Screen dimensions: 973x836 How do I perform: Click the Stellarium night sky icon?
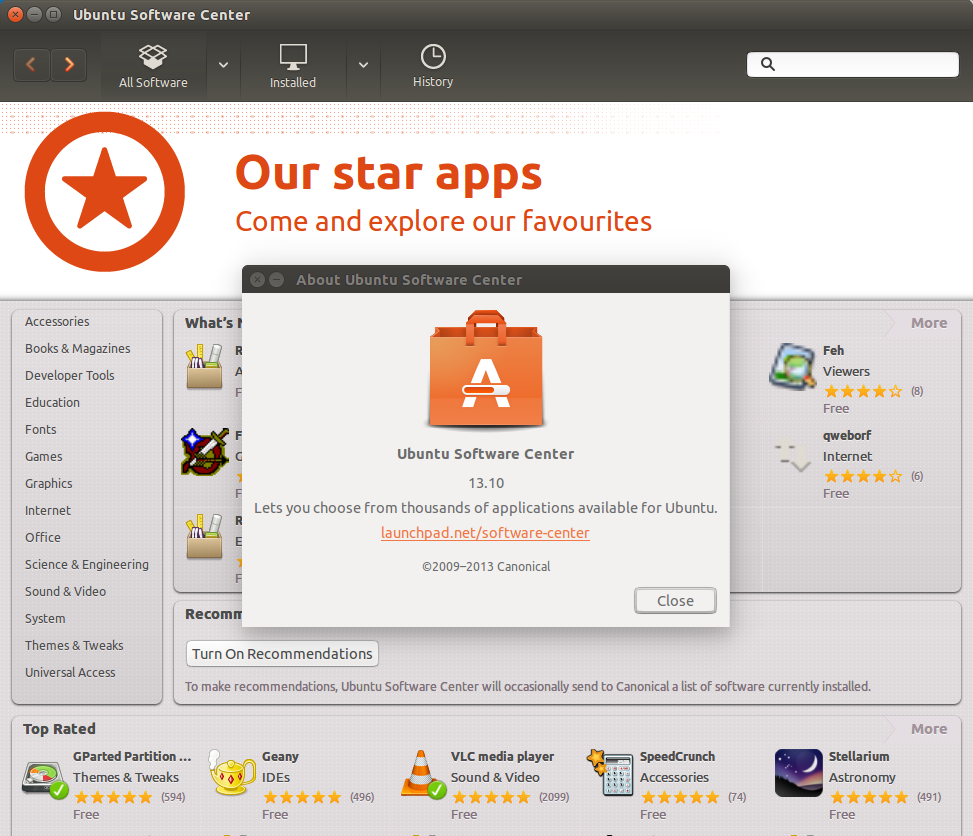[799, 773]
